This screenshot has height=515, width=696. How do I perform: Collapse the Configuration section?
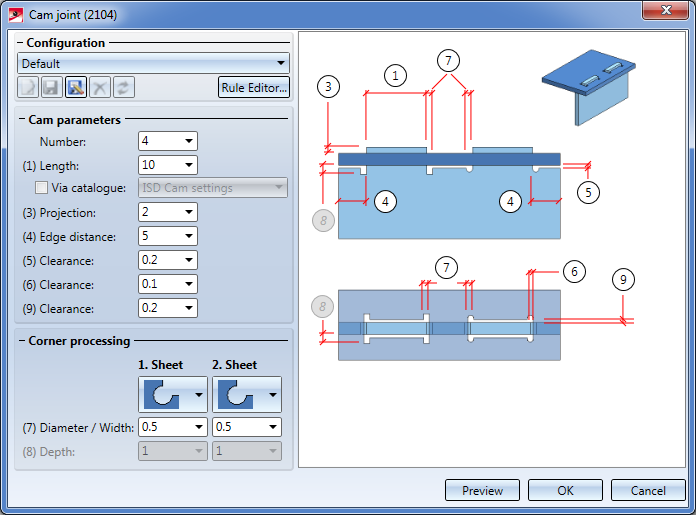[x=20, y=43]
